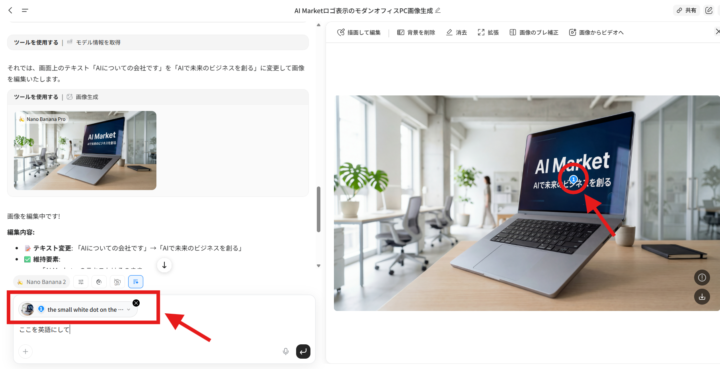
Task: Click 拡張 expand image tool
Action: tap(488, 32)
